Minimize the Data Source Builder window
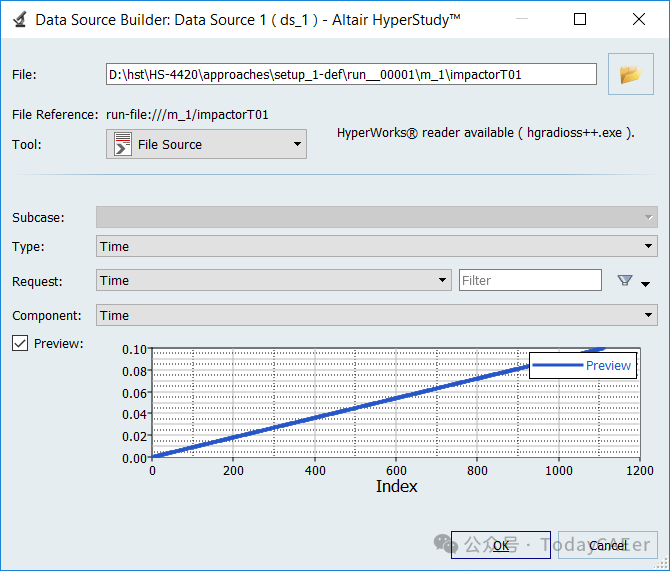 pos(522,19)
